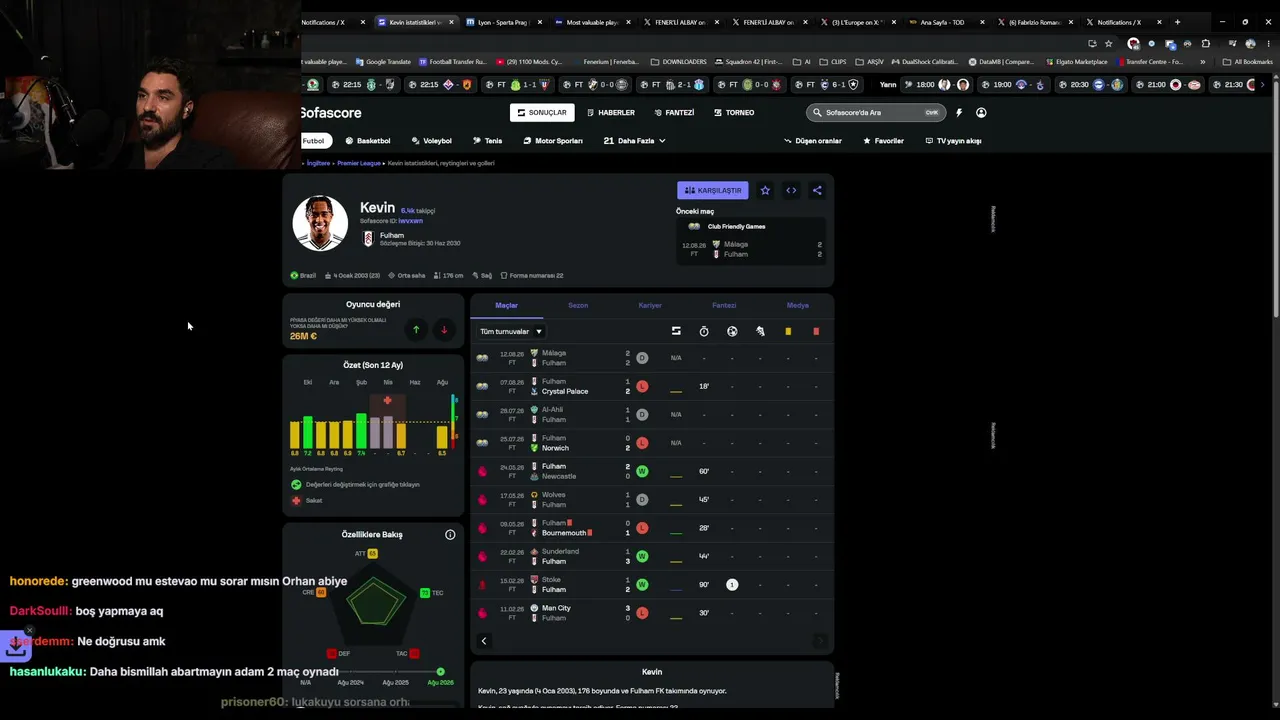The width and height of the screenshot is (1280, 720).
Task: Expand the Daha Fazla sports menu
Action: 634,141
